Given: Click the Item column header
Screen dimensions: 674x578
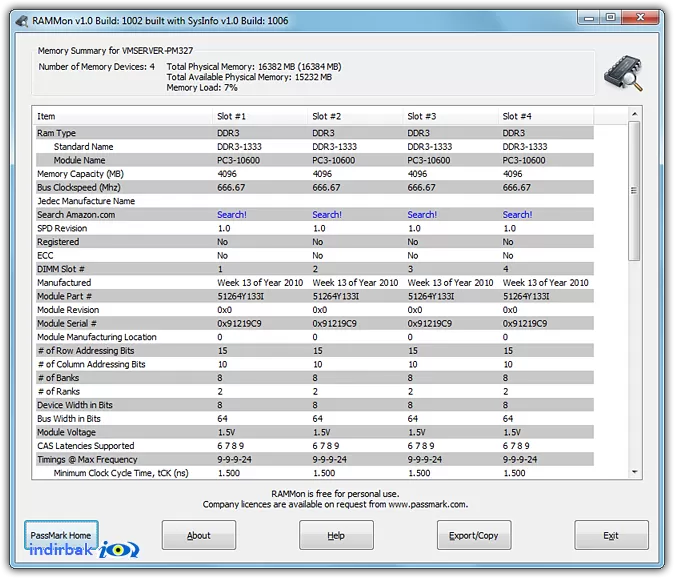Looking at the screenshot, I should point(122,116).
